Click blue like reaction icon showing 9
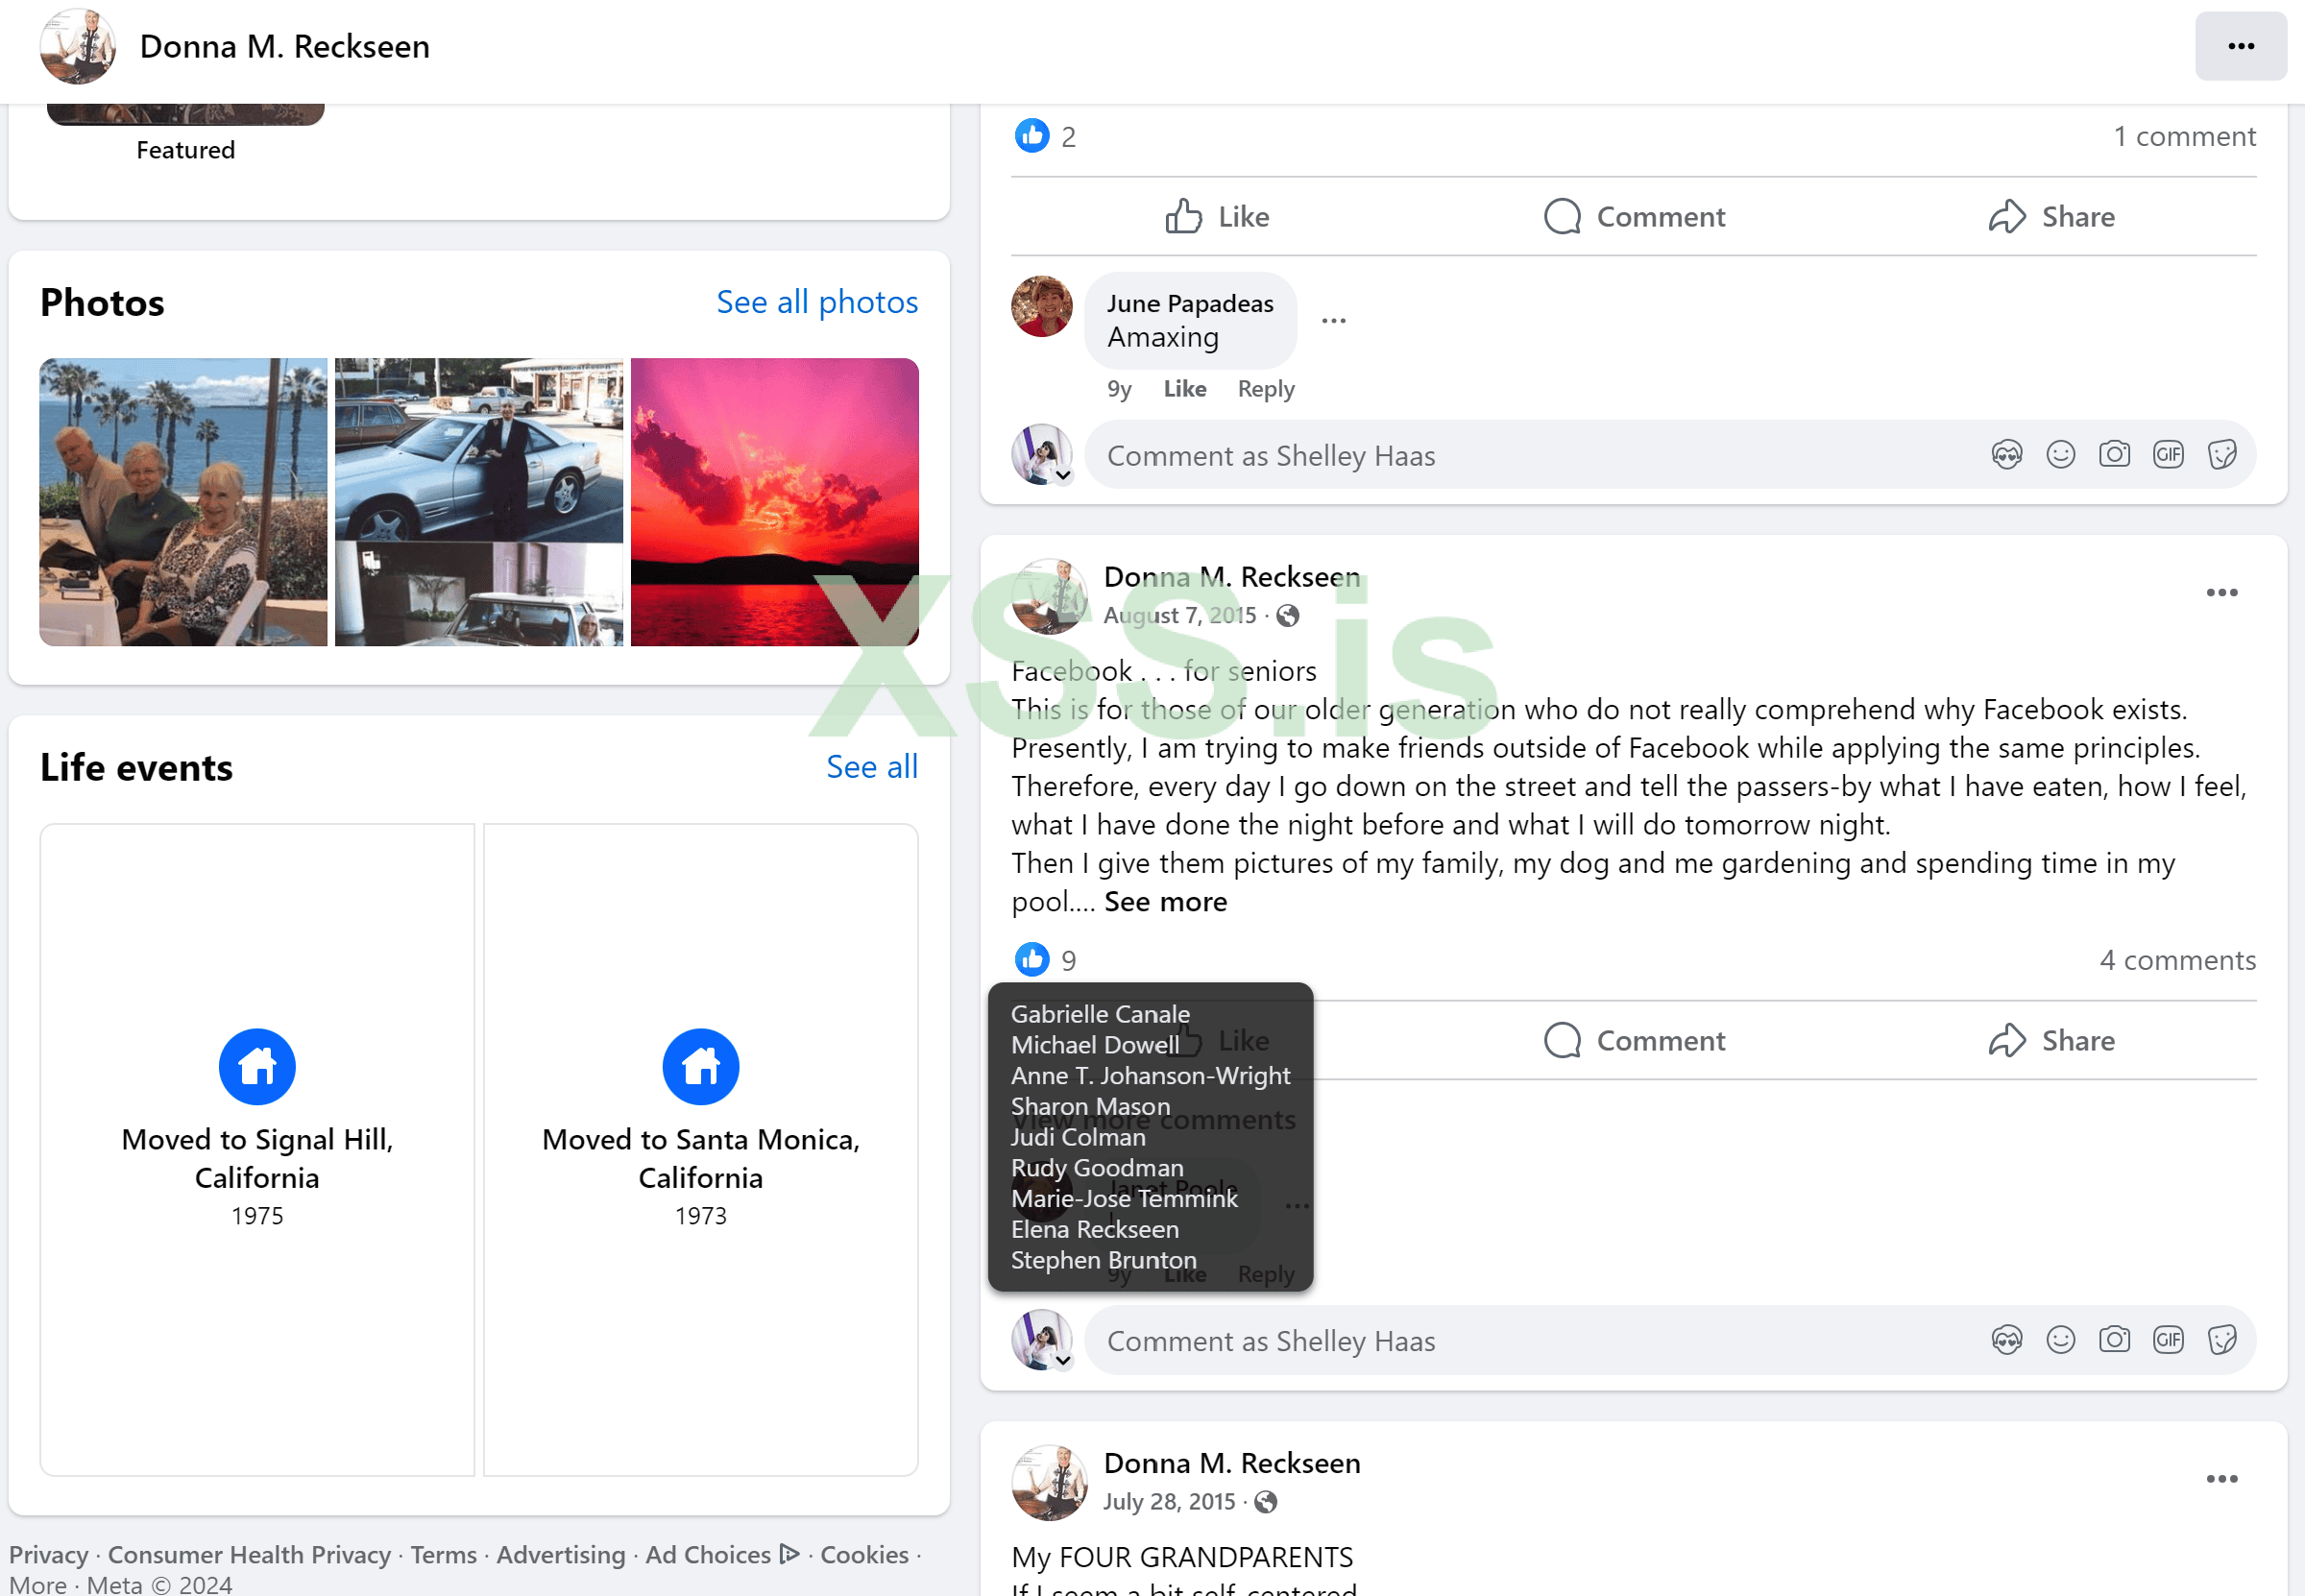The height and width of the screenshot is (1596, 2305). [x=1032, y=960]
